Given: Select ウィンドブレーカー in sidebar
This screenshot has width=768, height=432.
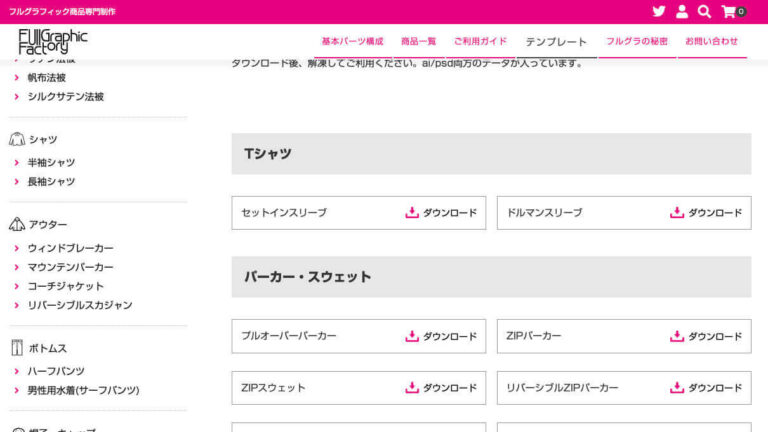Looking at the screenshot, I should tap(70, 248).
